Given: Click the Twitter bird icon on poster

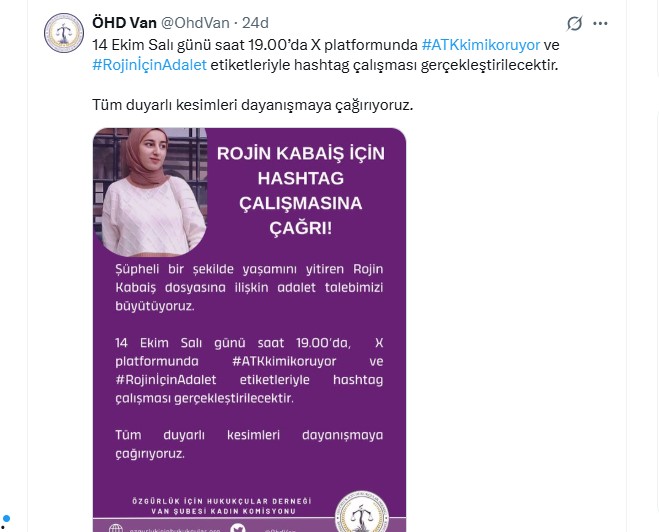Looking at the screenshot, I should coord(238,528).
